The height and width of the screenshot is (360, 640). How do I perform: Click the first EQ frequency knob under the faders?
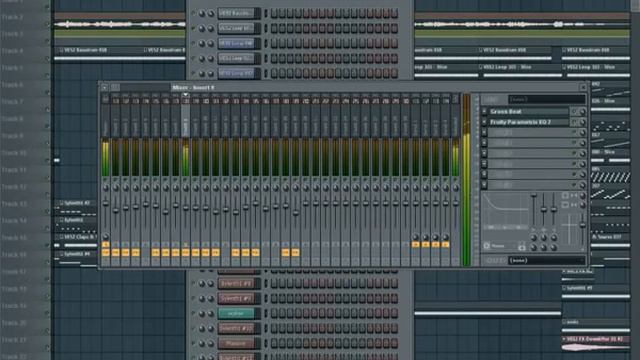pos(533,238)
